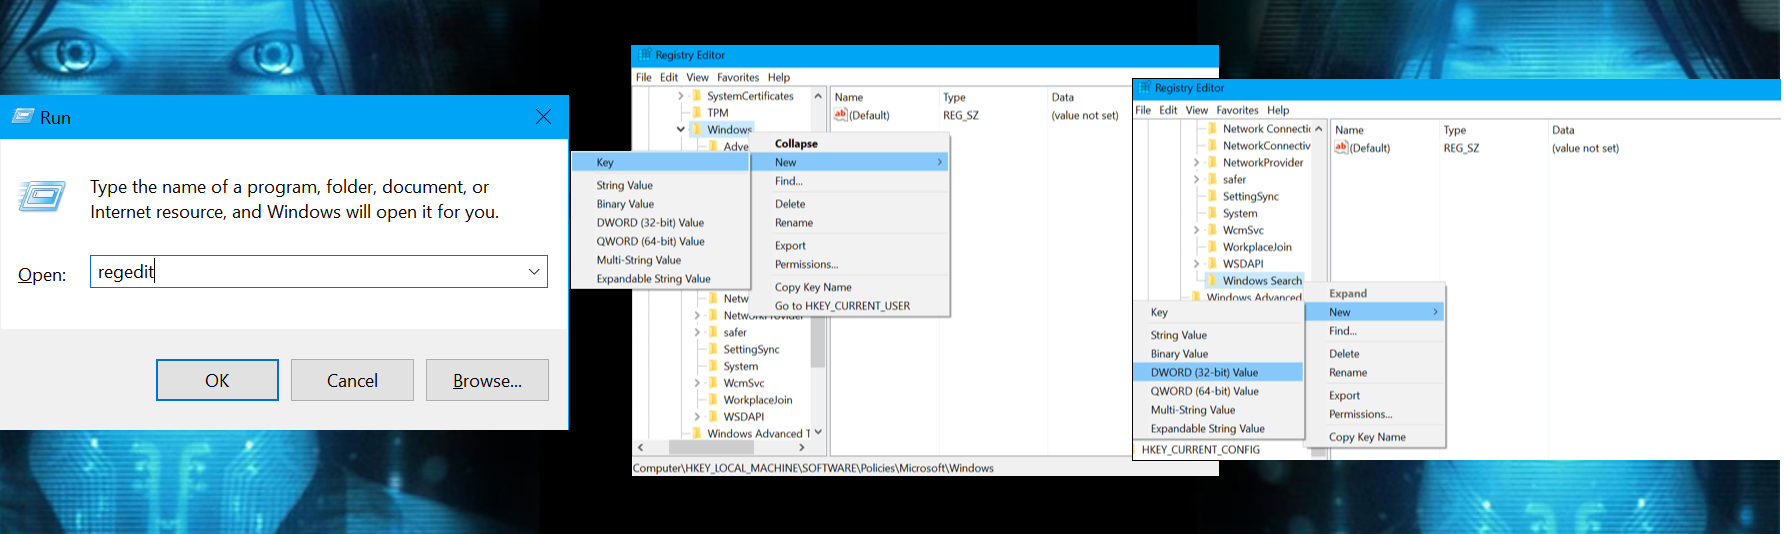Click (Default) string icon in Registry Editor with Collapse menu
The width and height of the screenshot is (1784, 534).
click(841, 115)
